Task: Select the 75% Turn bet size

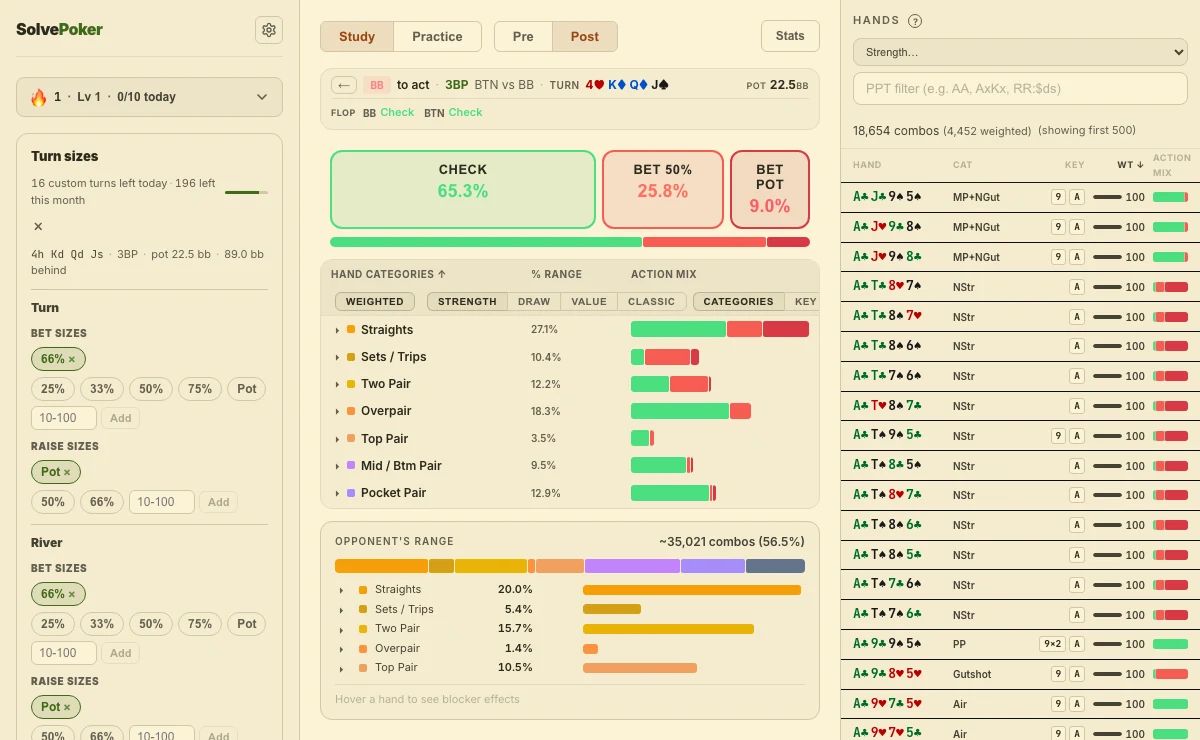Action: tap(200, 389)
